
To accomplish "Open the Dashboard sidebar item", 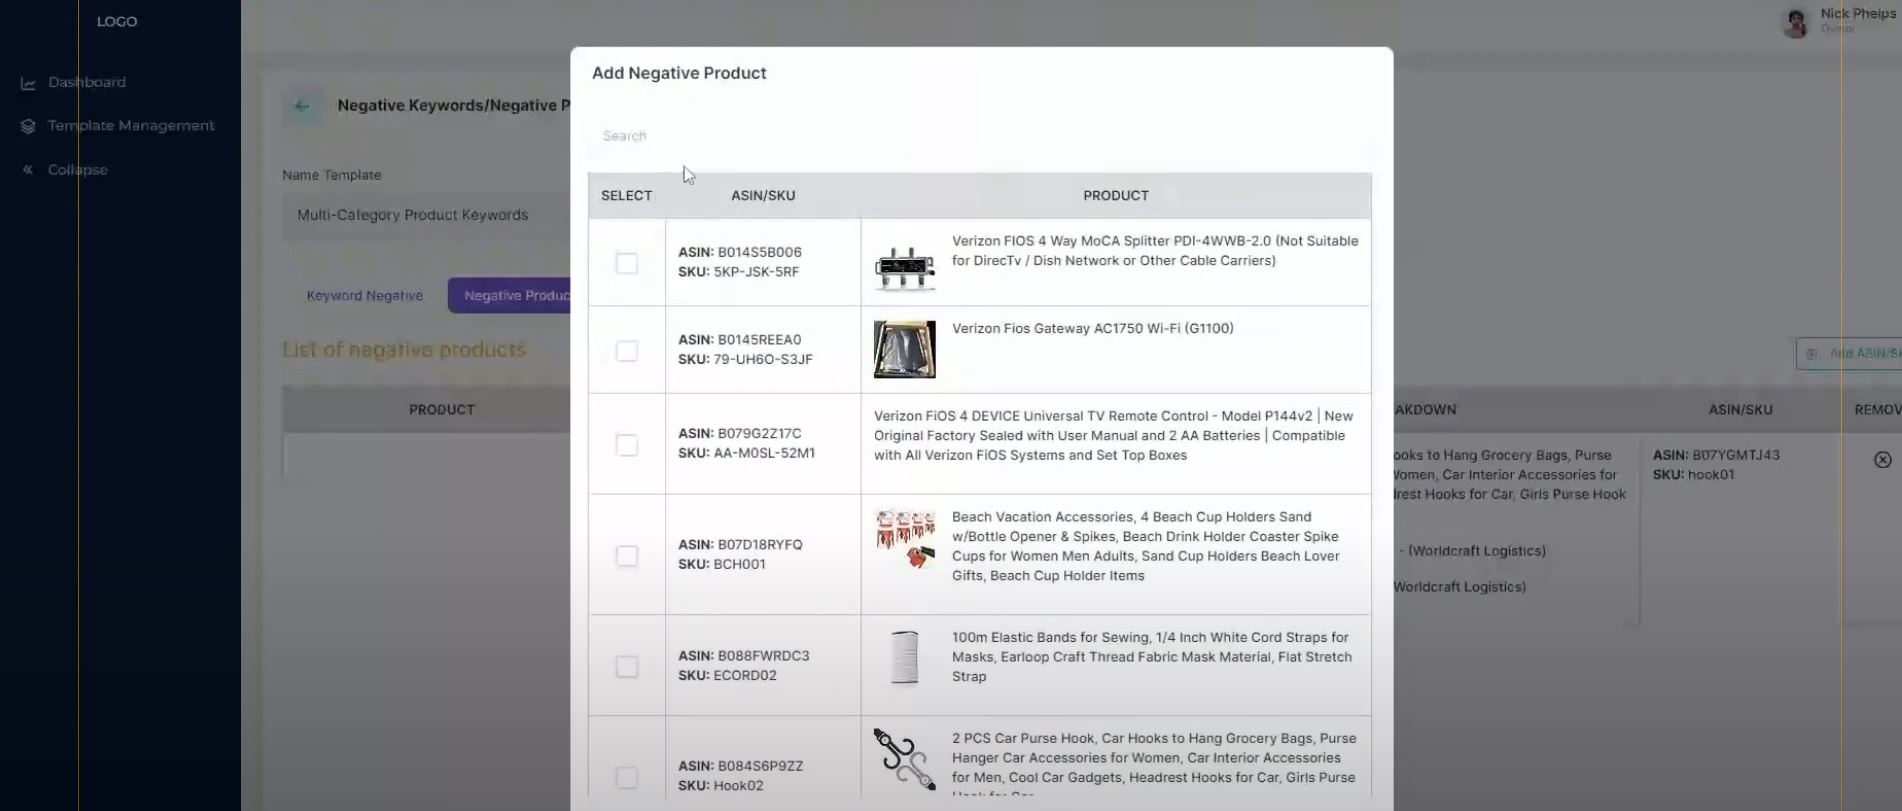I will click(x=87, y=82).
